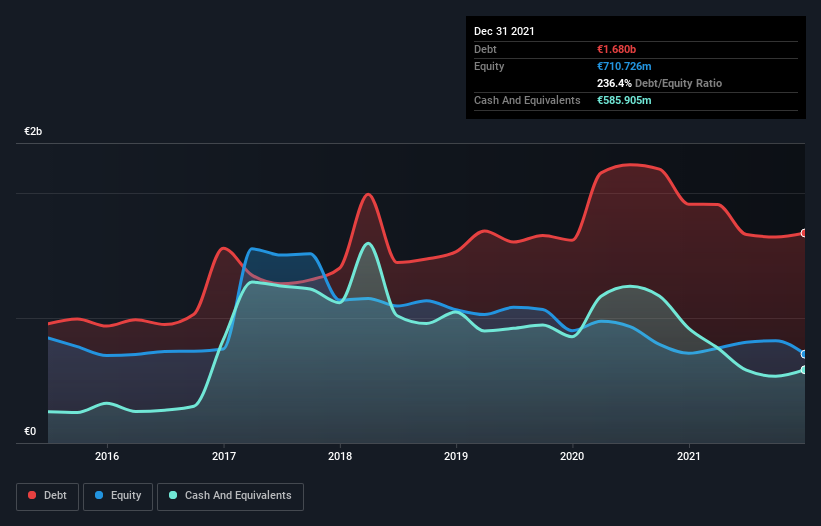The height and width of the screenshot is (526, 821).
Task: Click the teal Cash endpoint marker
Action: tap(804, 370)
